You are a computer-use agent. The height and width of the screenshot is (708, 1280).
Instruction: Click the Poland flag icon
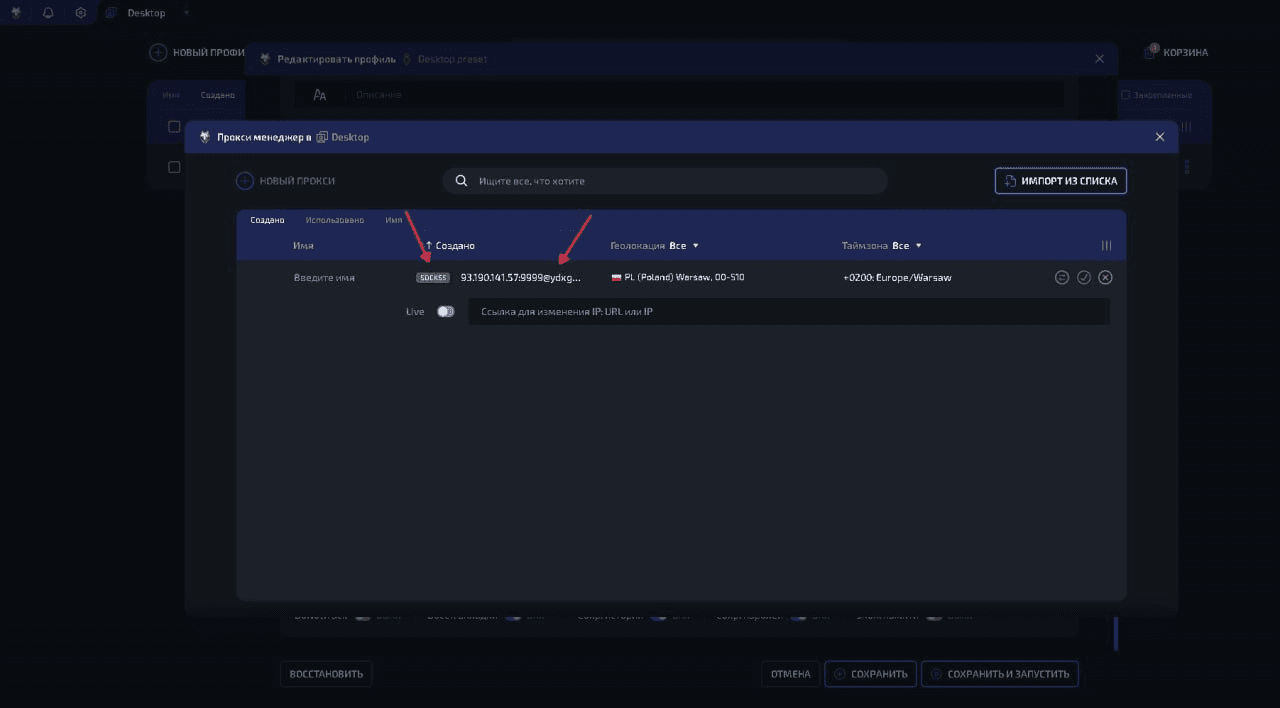click(616, 277)
